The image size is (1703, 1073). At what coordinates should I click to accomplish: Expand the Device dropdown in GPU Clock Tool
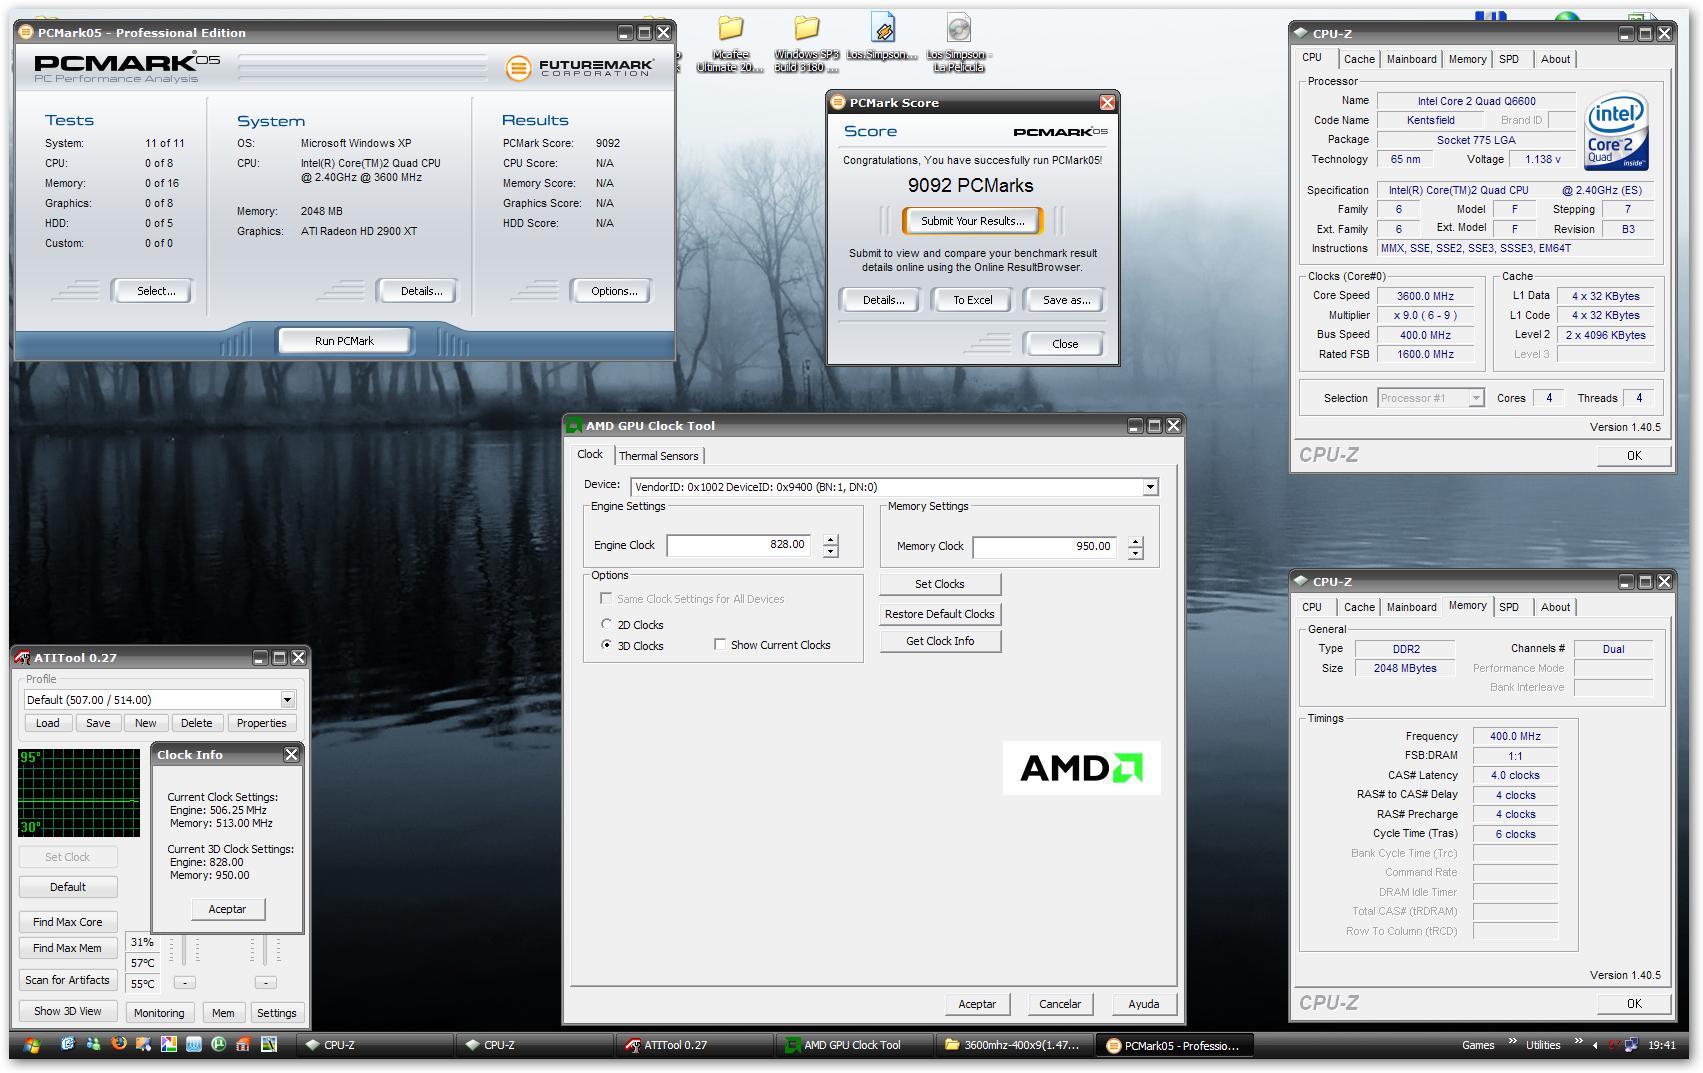1150,487
